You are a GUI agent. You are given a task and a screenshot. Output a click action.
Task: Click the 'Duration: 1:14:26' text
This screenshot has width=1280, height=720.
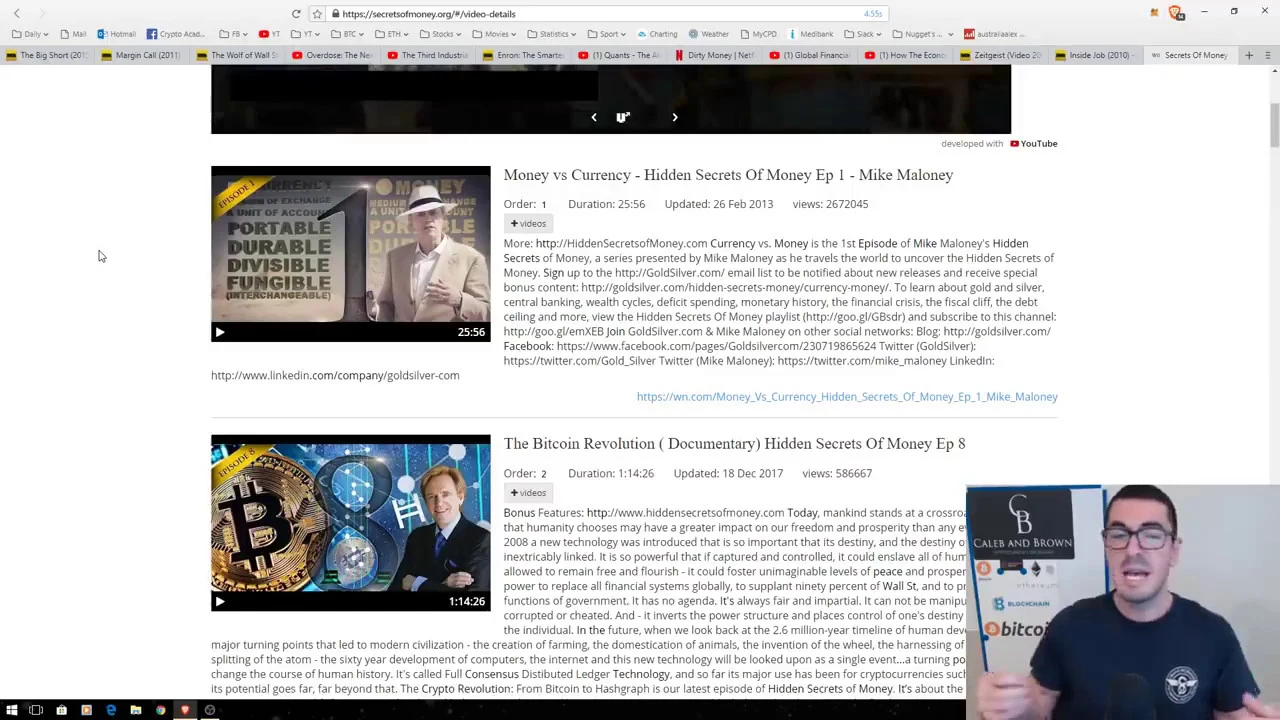pyautogui.click(x=611, y=474)
